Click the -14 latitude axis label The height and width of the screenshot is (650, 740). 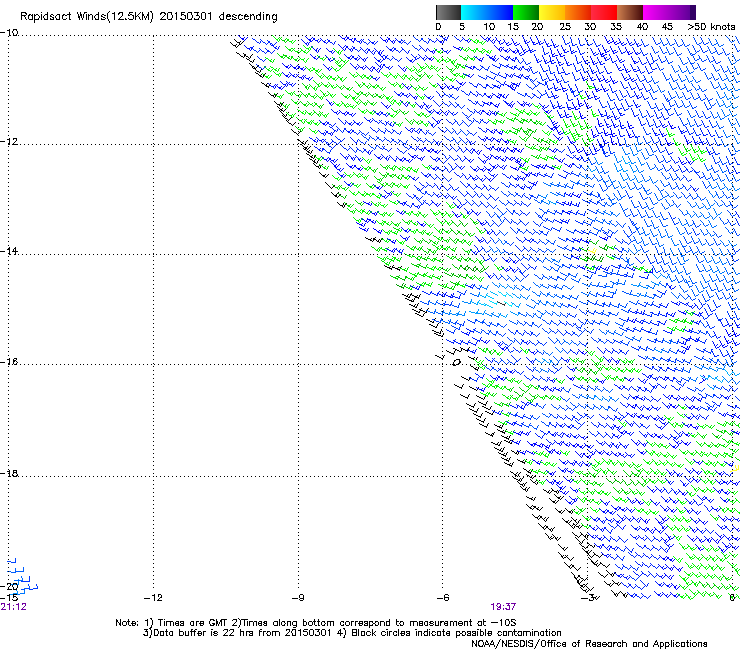tap(9, 251)
